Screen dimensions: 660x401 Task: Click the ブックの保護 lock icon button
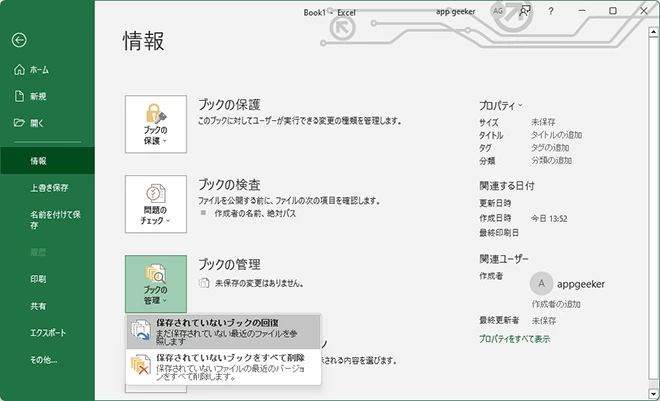(x=156, y=124)
